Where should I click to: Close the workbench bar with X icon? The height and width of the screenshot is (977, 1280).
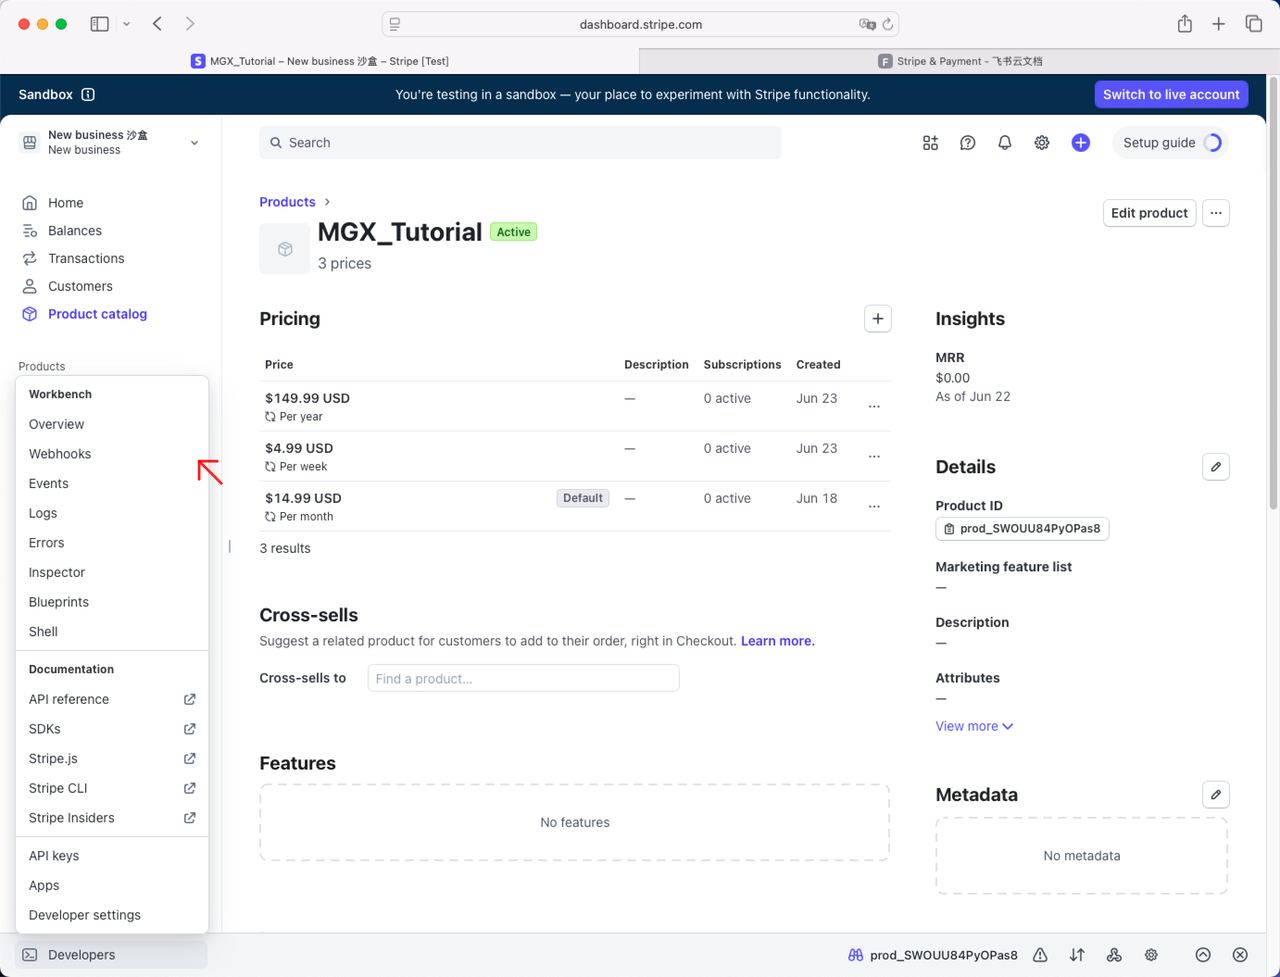[1240, 955]
